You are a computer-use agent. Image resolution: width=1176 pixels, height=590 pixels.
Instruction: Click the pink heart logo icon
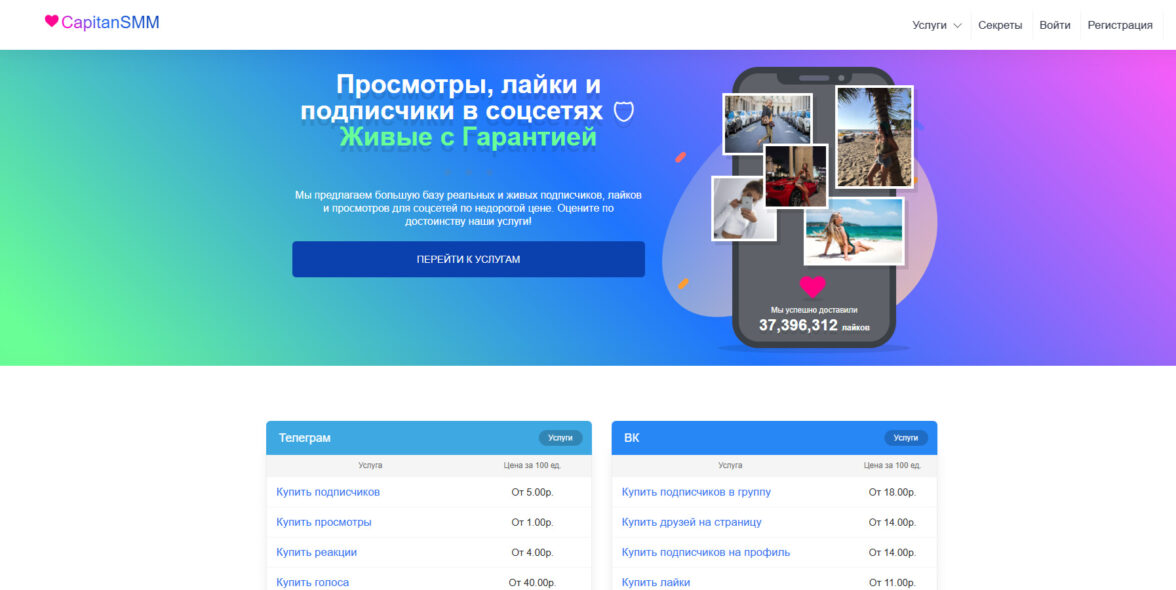pyautogui.click(x=51, y=21)
